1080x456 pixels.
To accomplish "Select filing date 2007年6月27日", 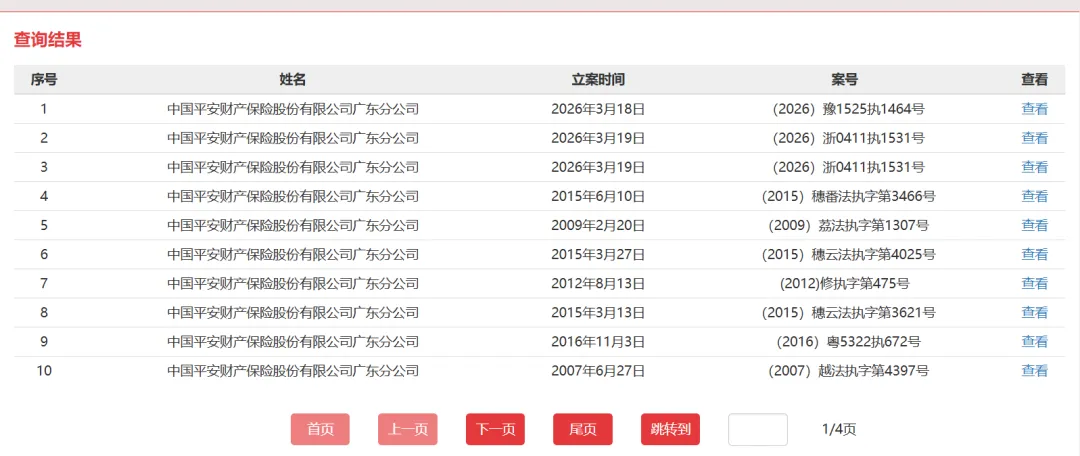I will (x=598, y=371).
